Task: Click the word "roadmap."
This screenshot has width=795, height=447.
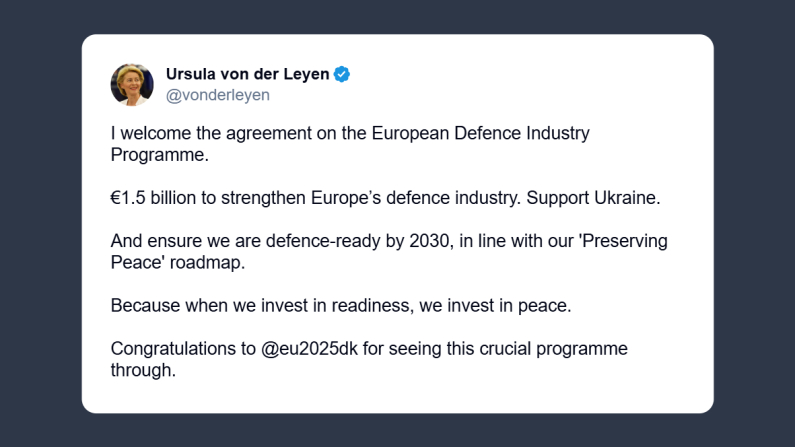Action: click(239, 263)
